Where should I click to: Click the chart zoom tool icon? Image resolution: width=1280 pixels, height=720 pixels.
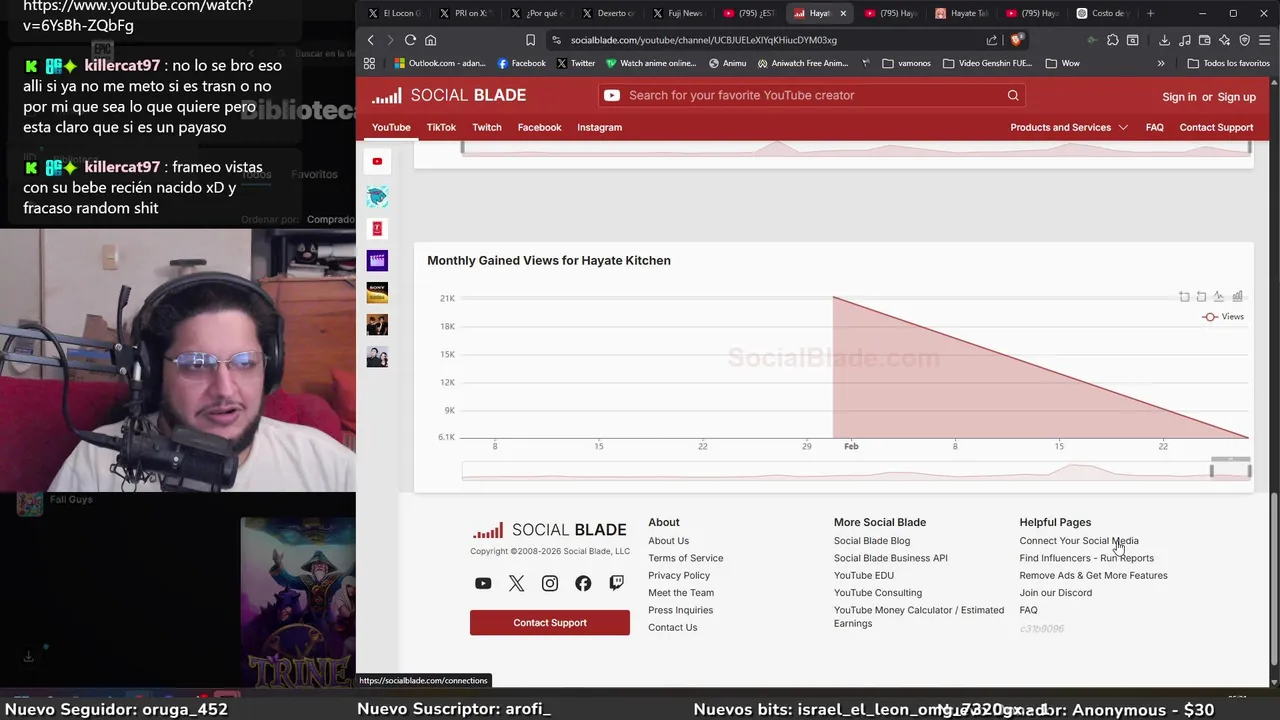[1184, 296]
